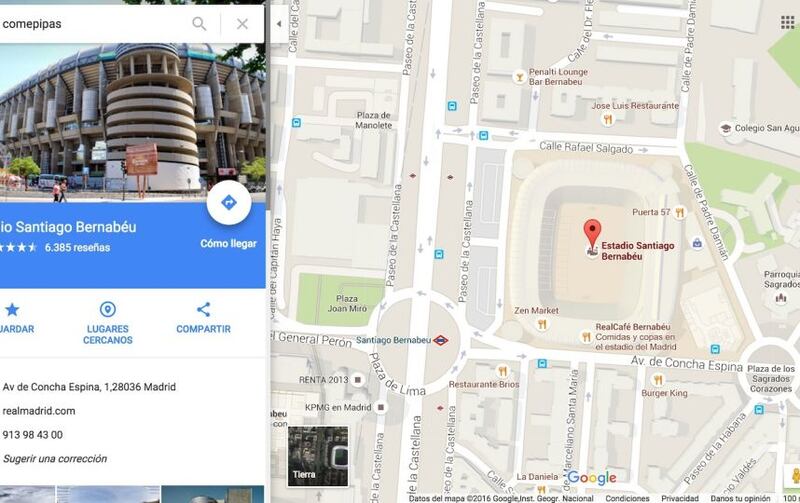Open the Cómo llegar directions link

pos(228,244)
